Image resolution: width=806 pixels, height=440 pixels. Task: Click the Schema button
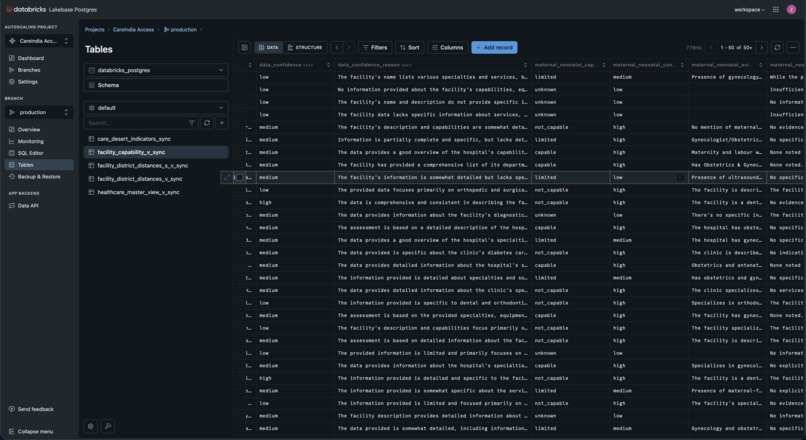click(x=156, y=85)
